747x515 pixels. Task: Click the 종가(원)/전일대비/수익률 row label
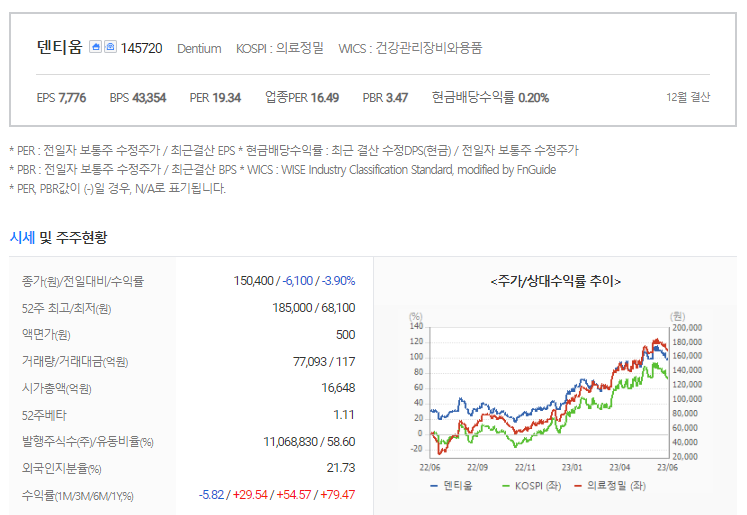click(x=82, y=281)
